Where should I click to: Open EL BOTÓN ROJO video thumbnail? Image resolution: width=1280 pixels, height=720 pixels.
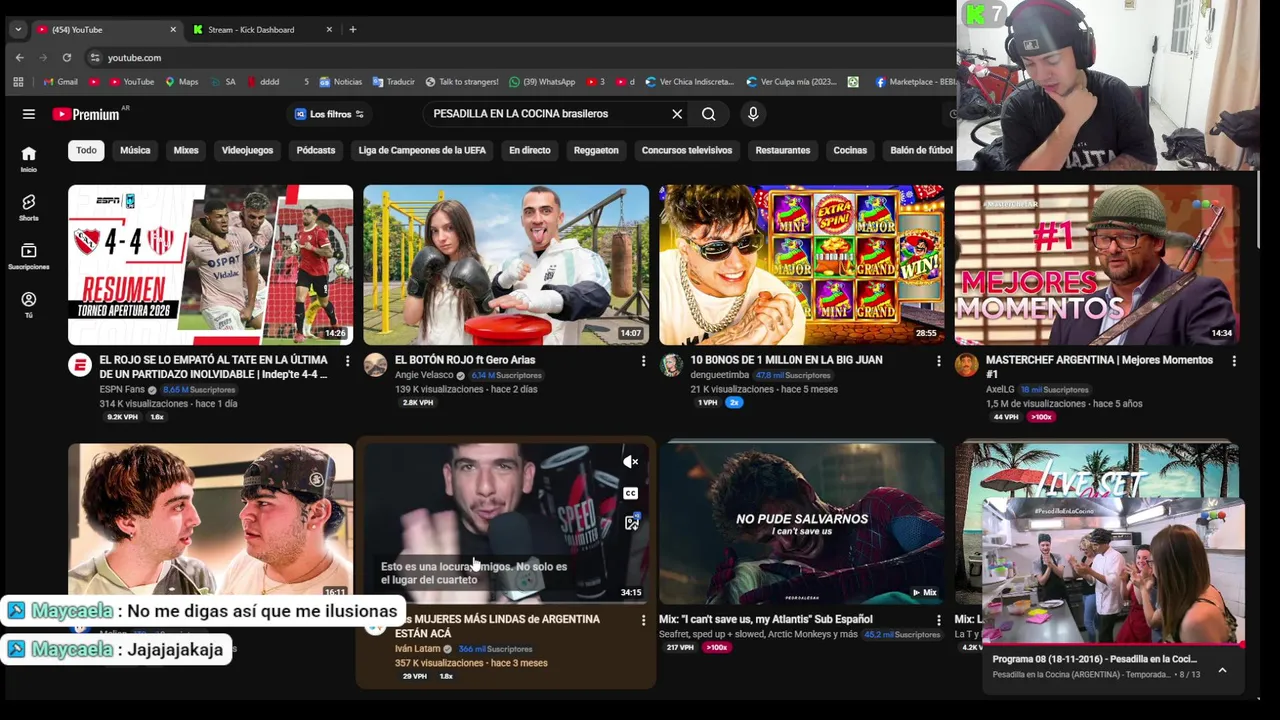(506, 265)
